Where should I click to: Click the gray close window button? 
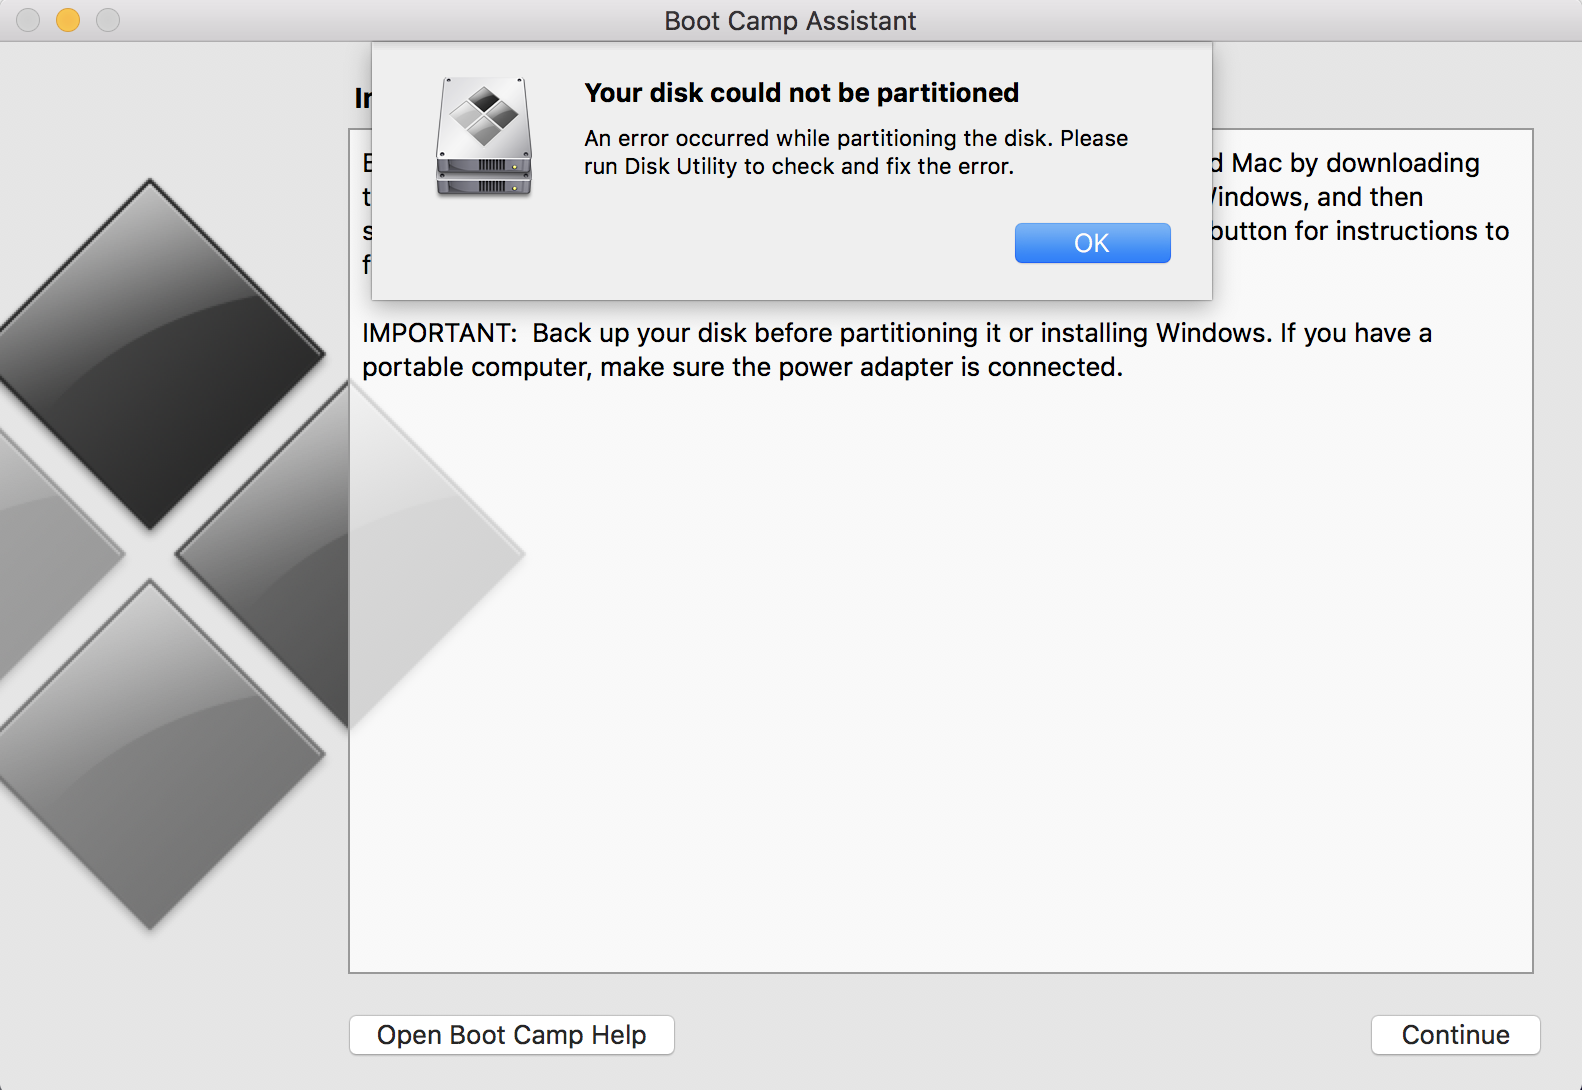(x=28, y=20)
